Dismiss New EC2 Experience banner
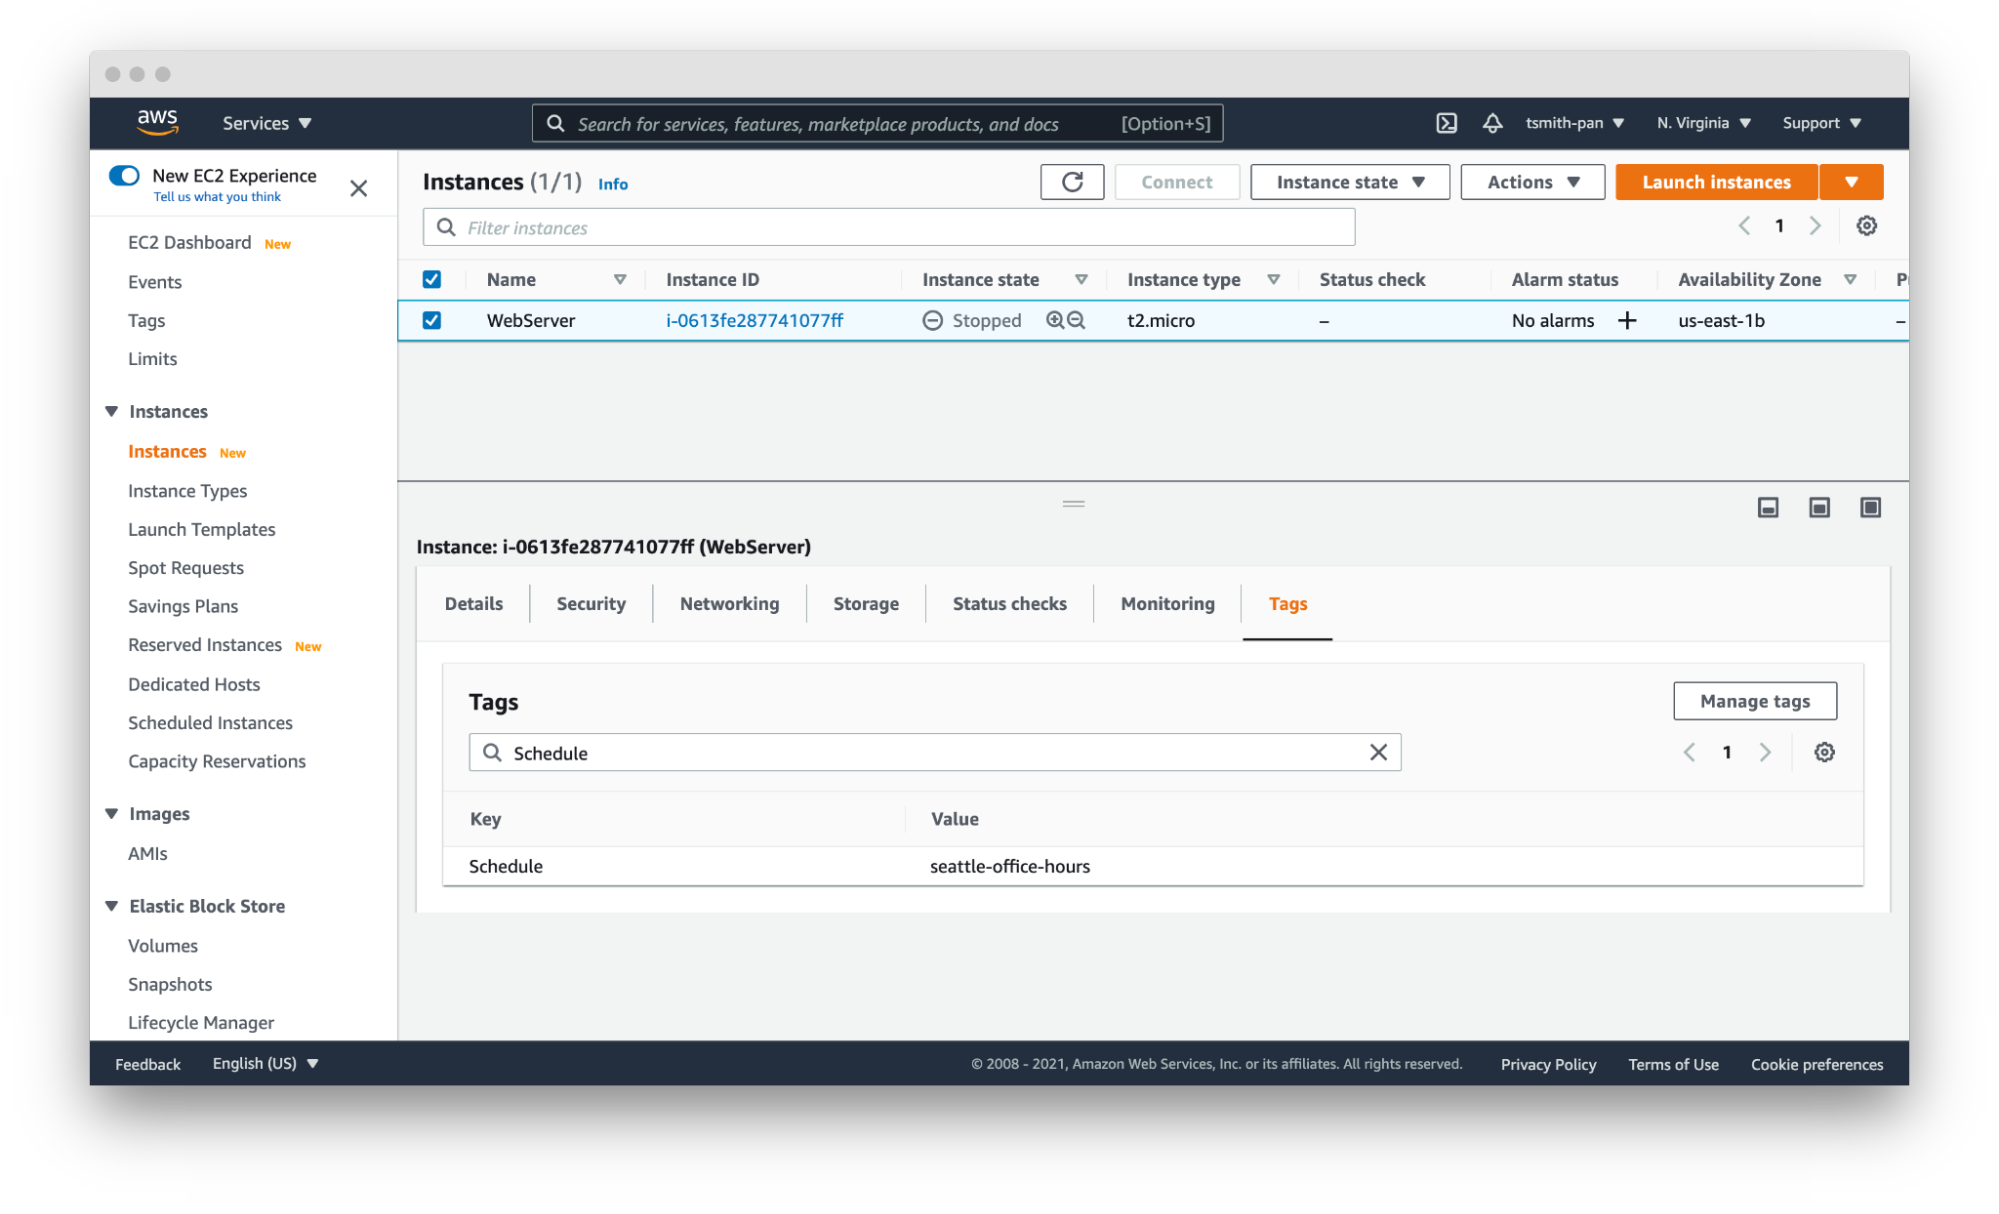Screen dimensions: 1999x1214 tap(359, 188)
